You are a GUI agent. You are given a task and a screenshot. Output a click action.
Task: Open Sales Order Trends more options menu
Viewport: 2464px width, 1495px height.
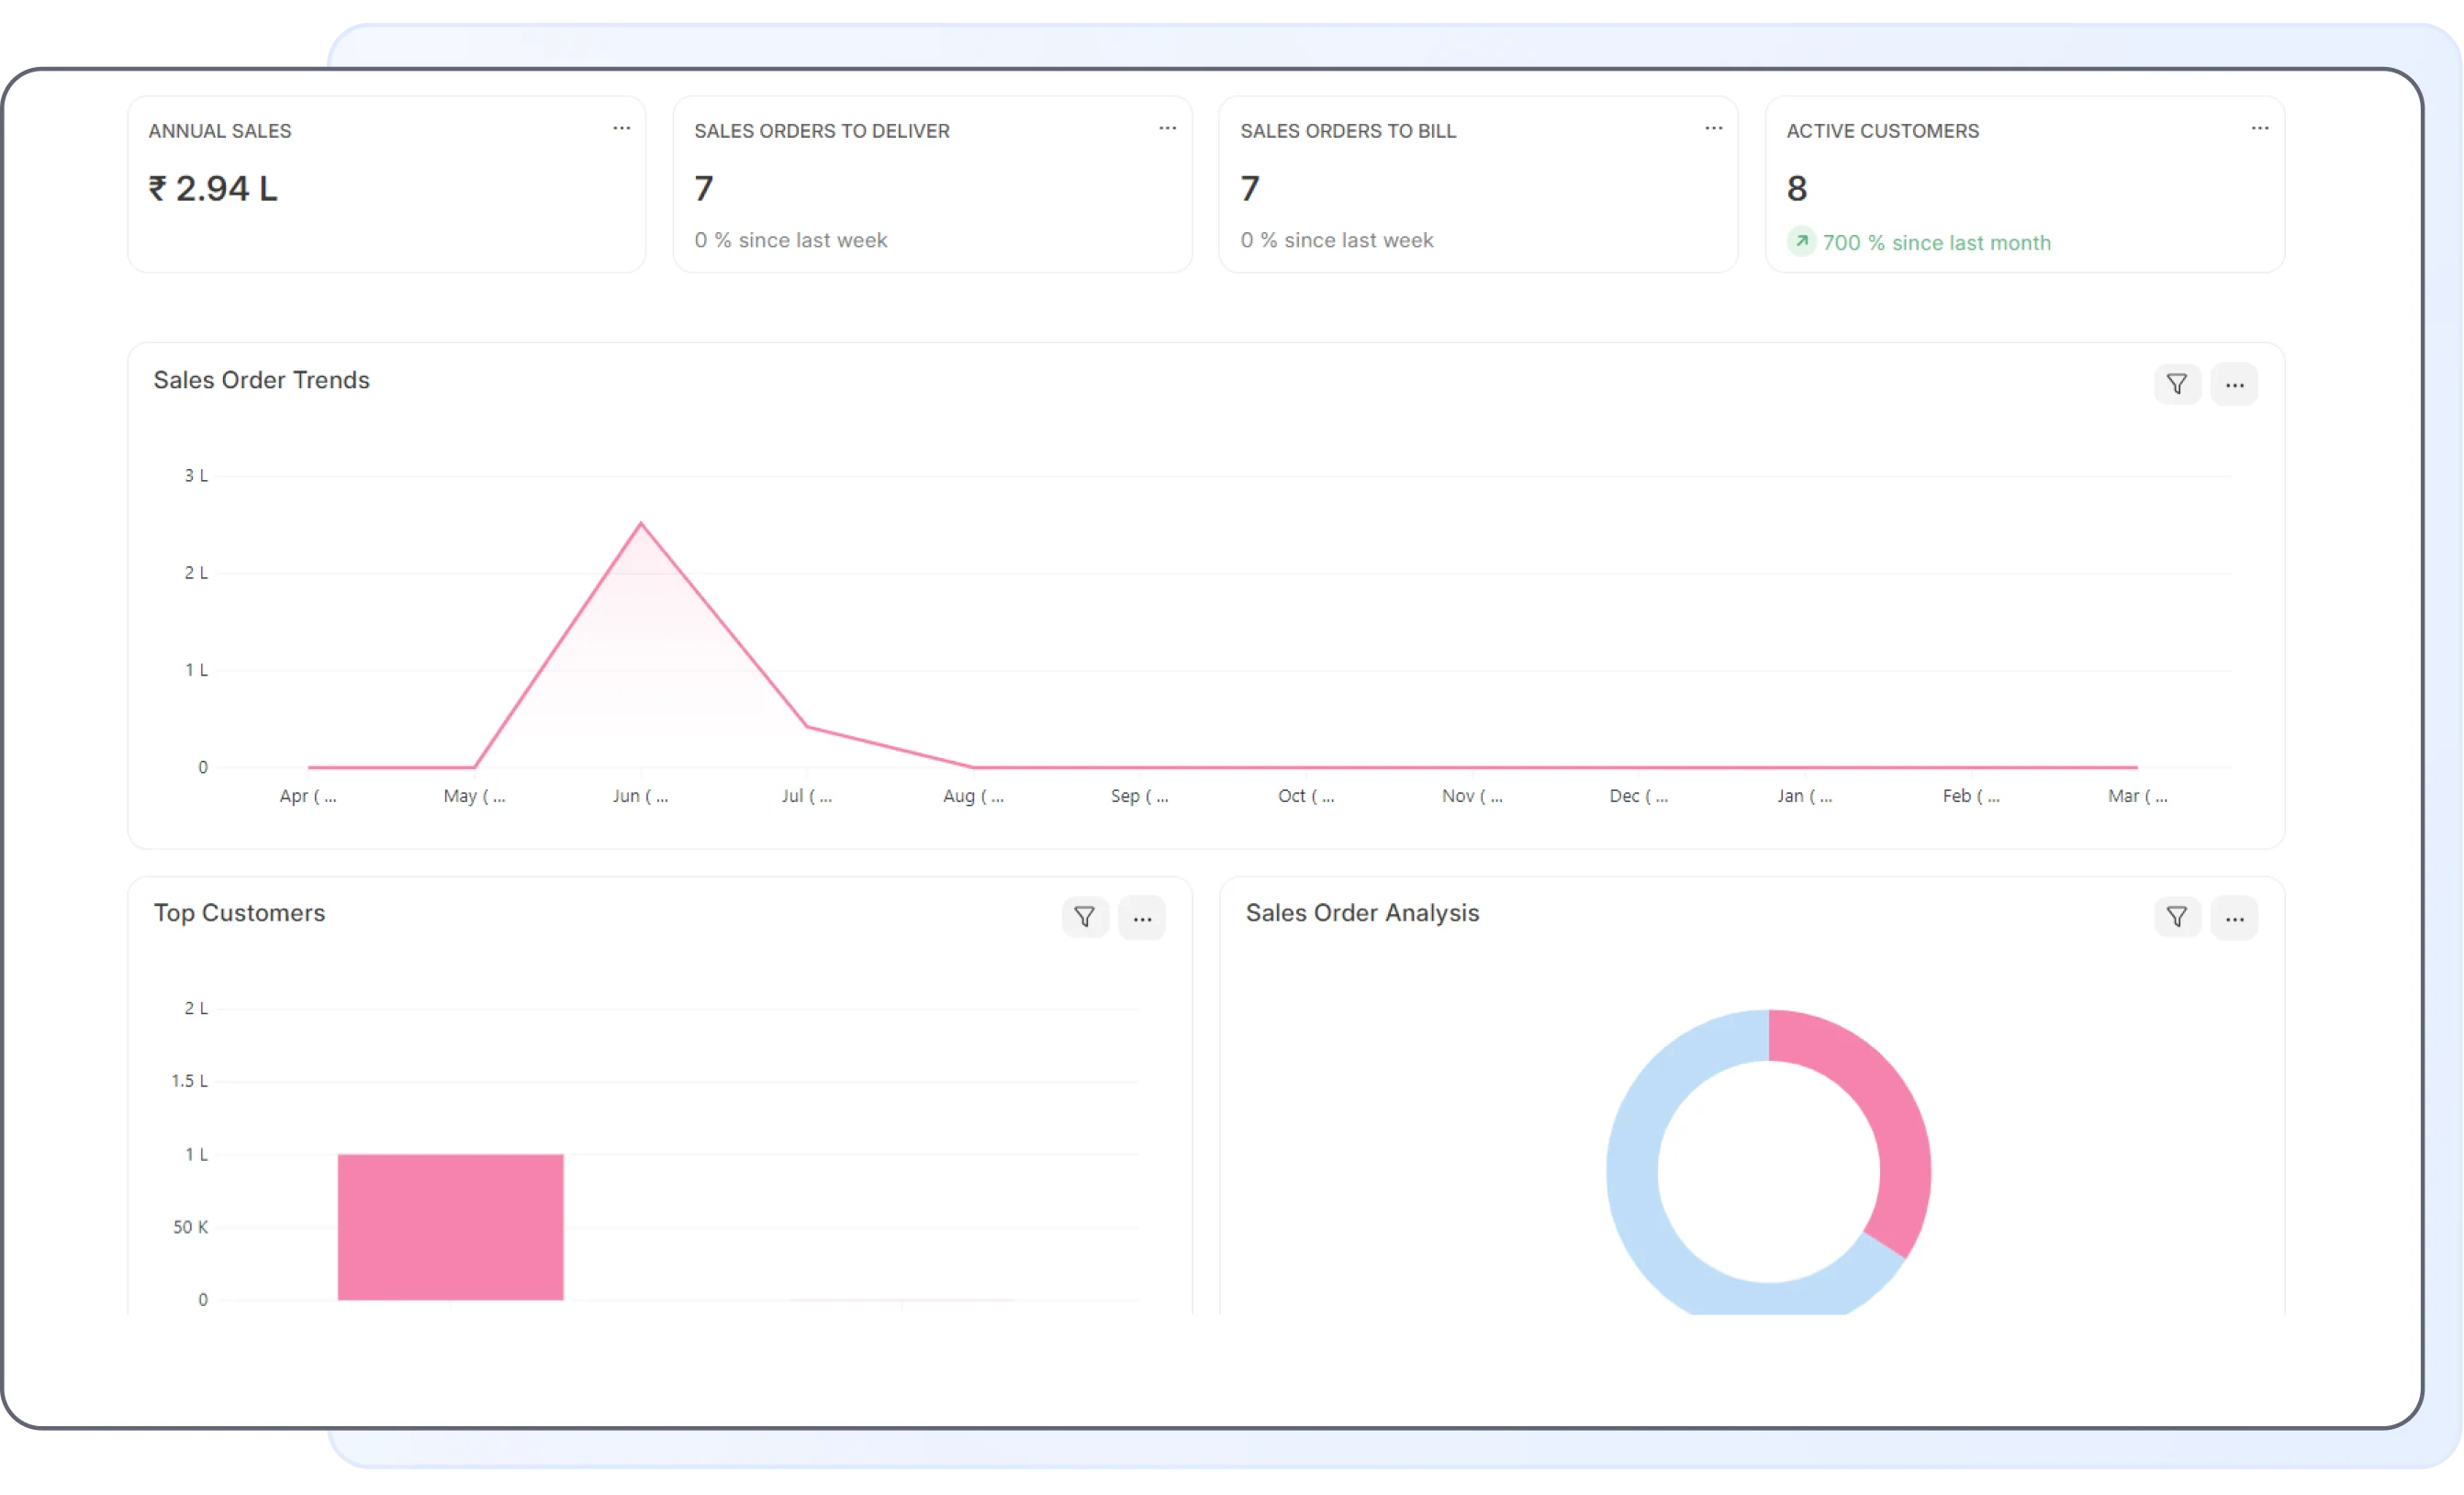click(x=2234, y=385)
